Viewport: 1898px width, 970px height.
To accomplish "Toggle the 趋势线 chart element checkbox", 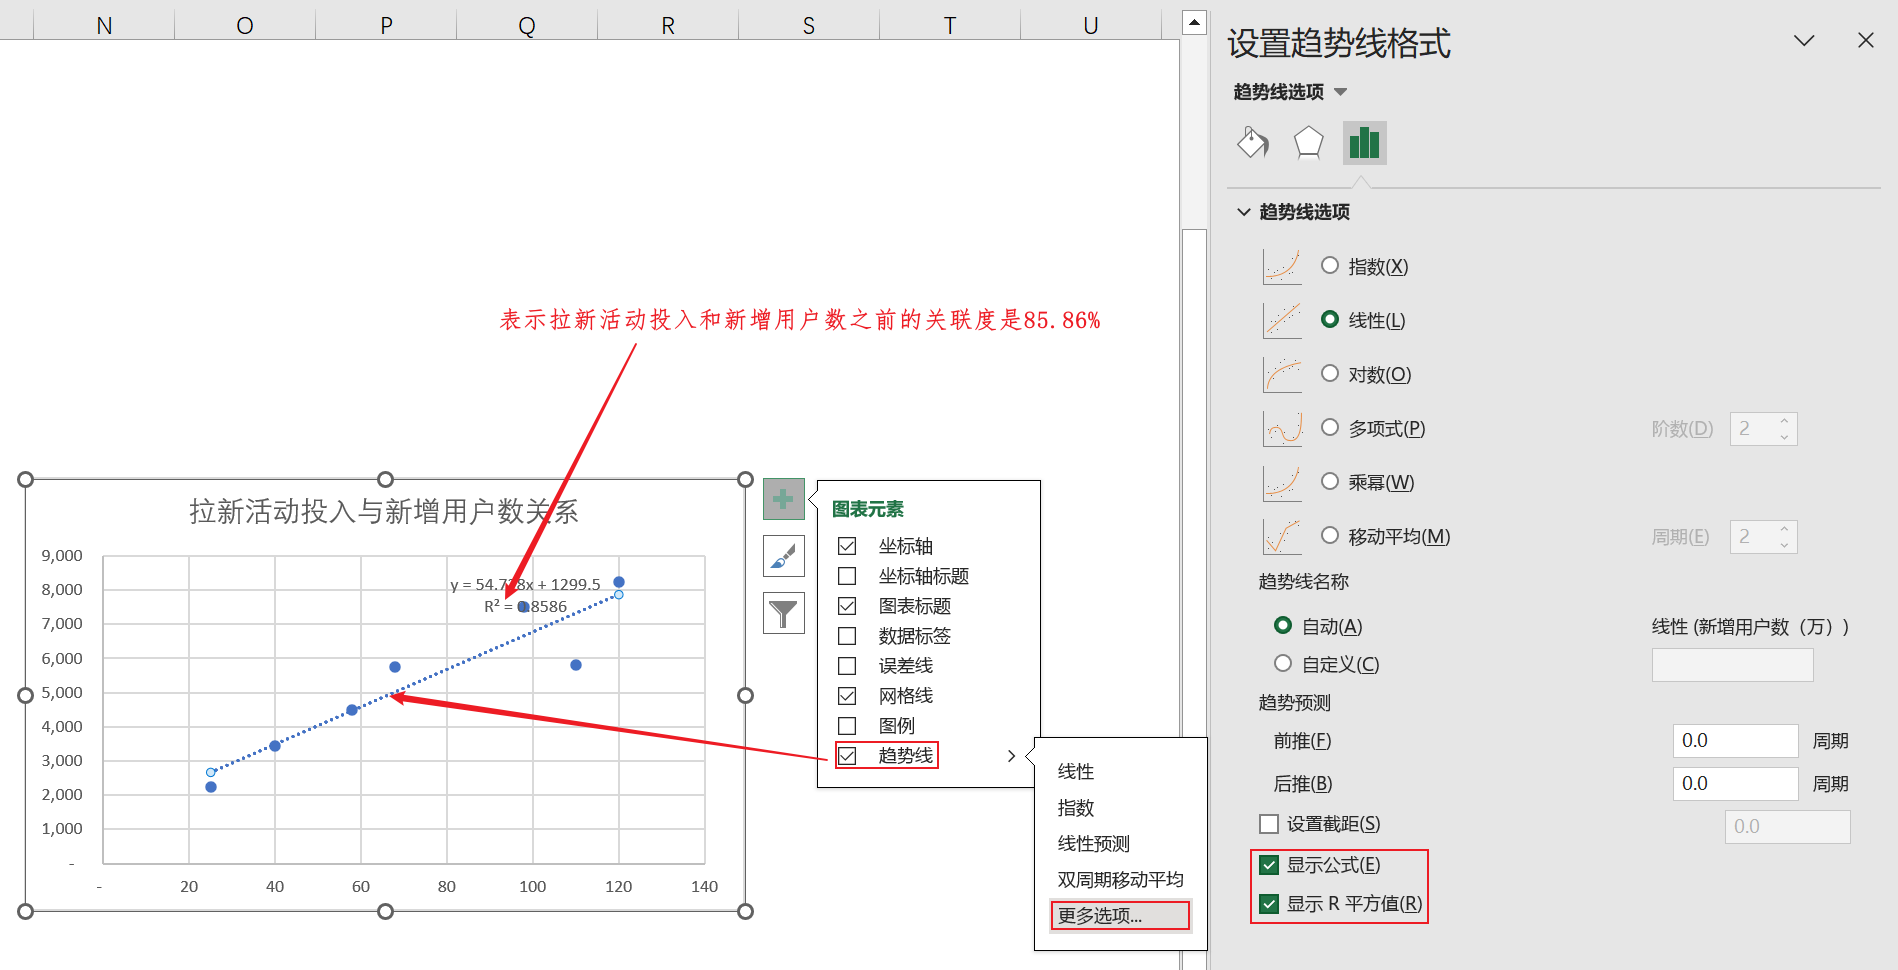I will (x=847, y=756).
